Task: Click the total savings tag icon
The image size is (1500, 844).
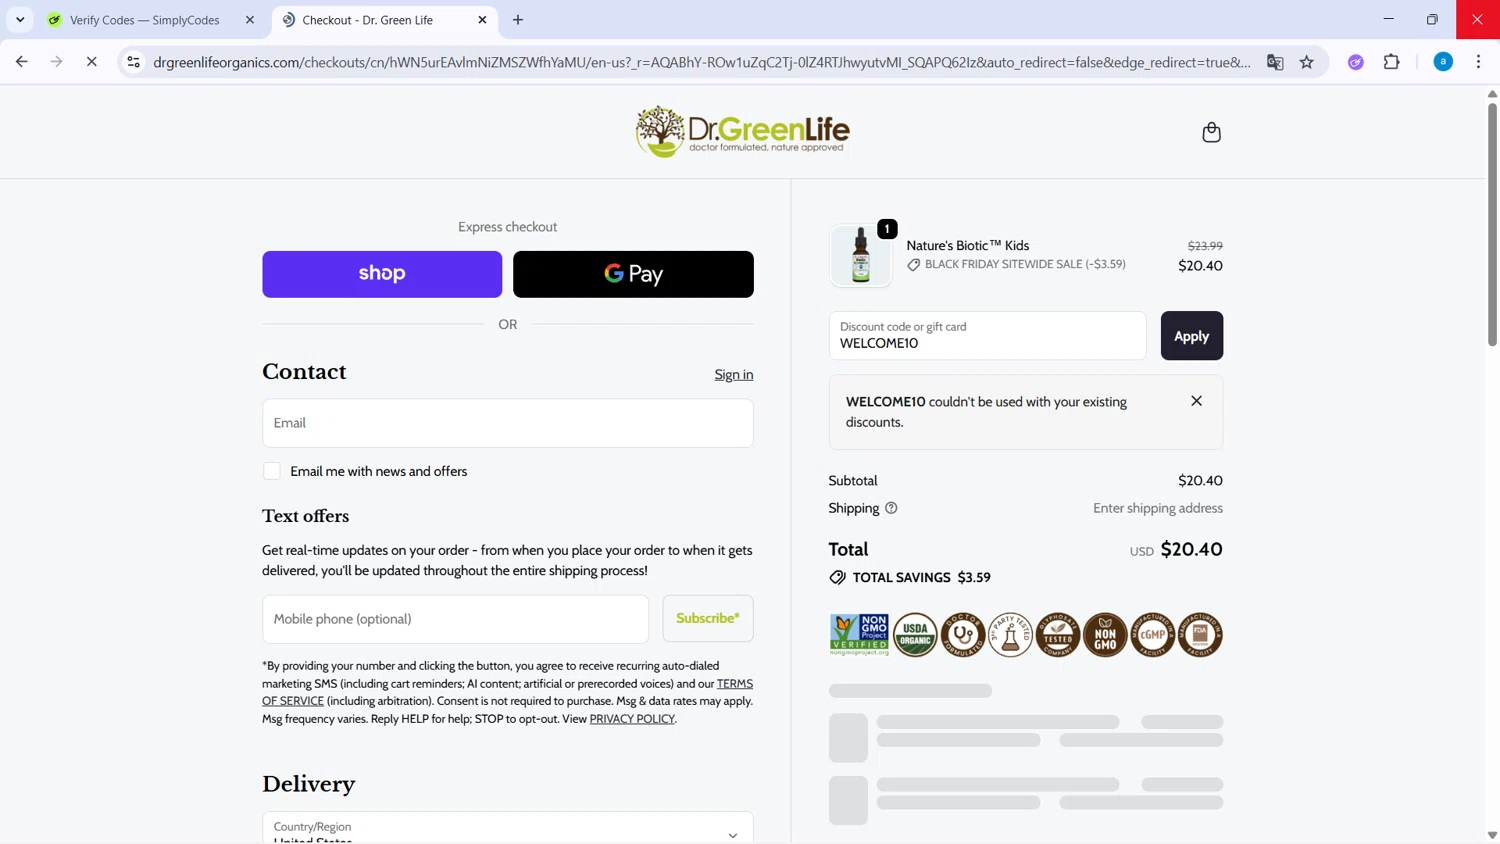Action: click(837, 578)
